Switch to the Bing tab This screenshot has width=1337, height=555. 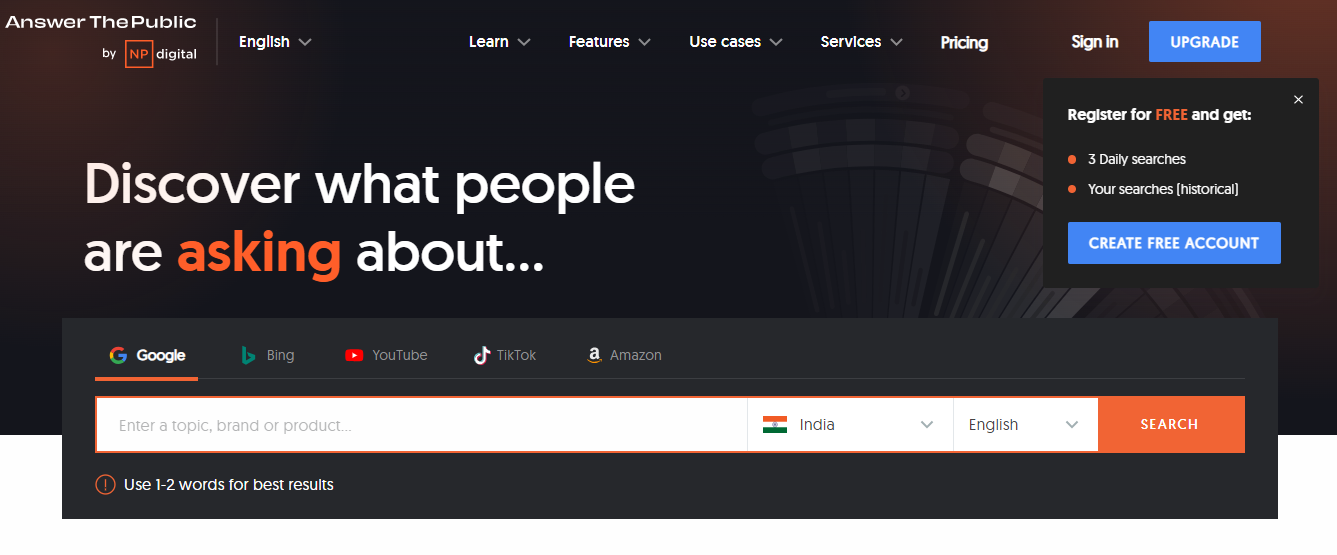[x=268, y=356]
